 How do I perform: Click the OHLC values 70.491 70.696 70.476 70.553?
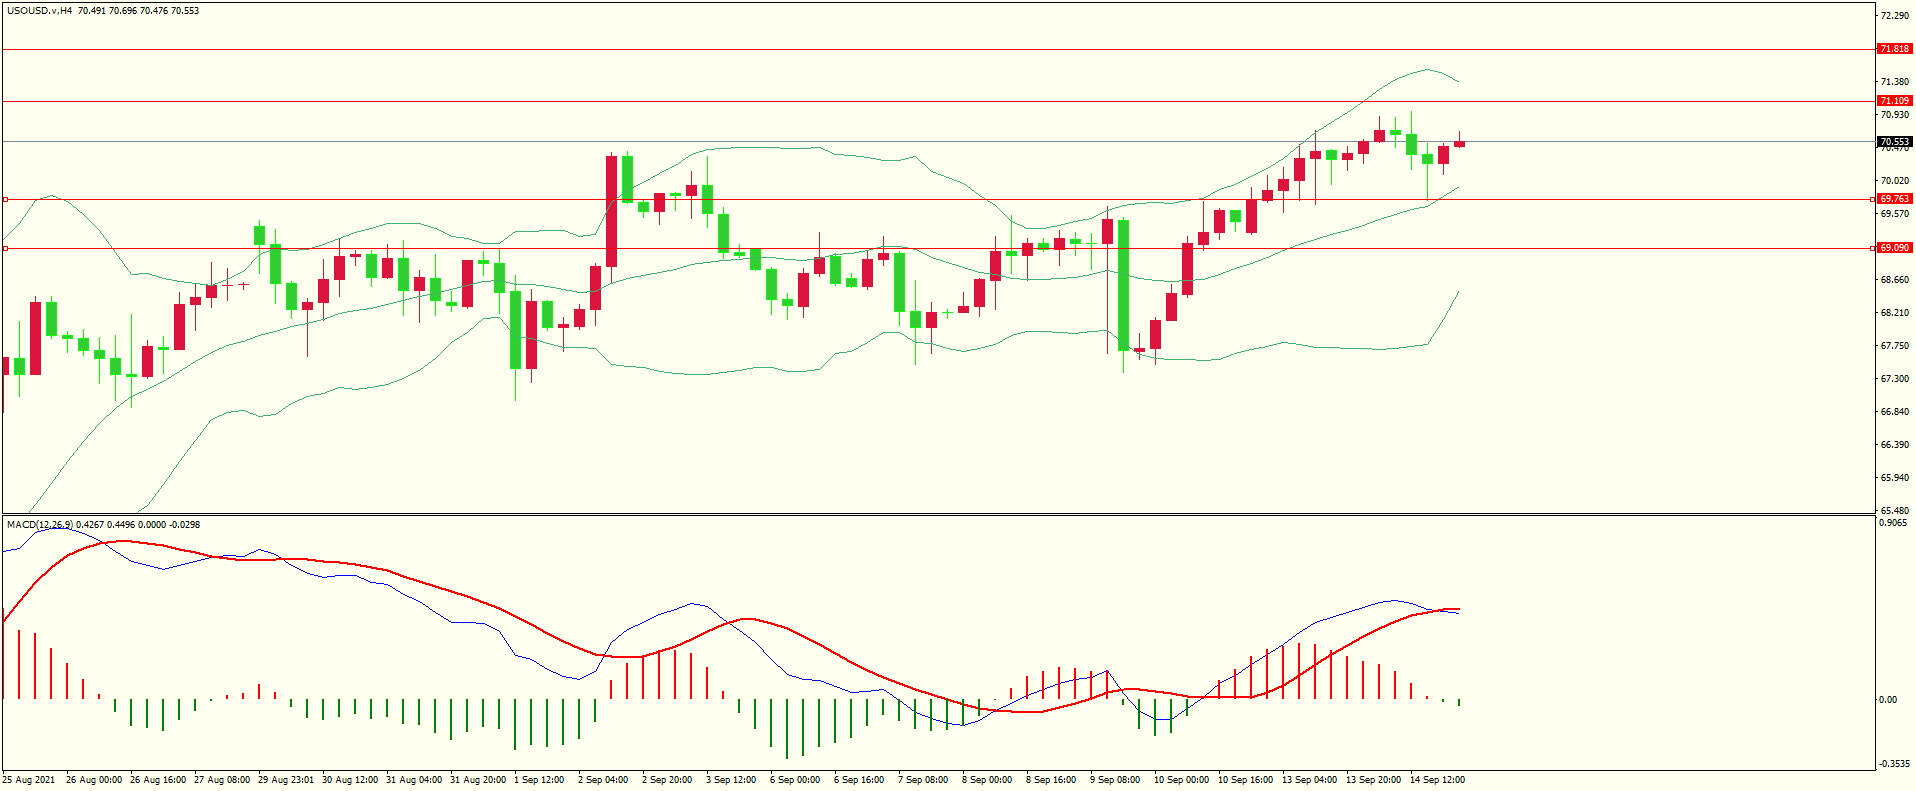pos(139,11)
